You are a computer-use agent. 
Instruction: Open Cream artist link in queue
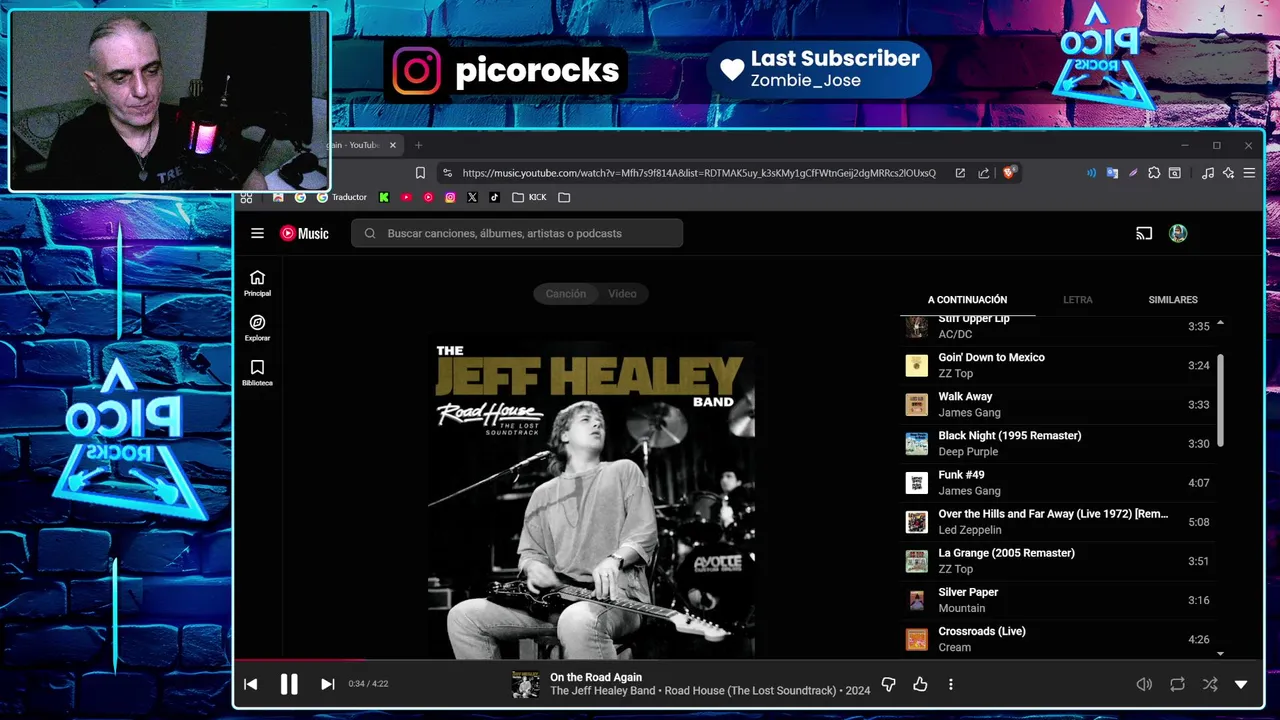point(954,647)
